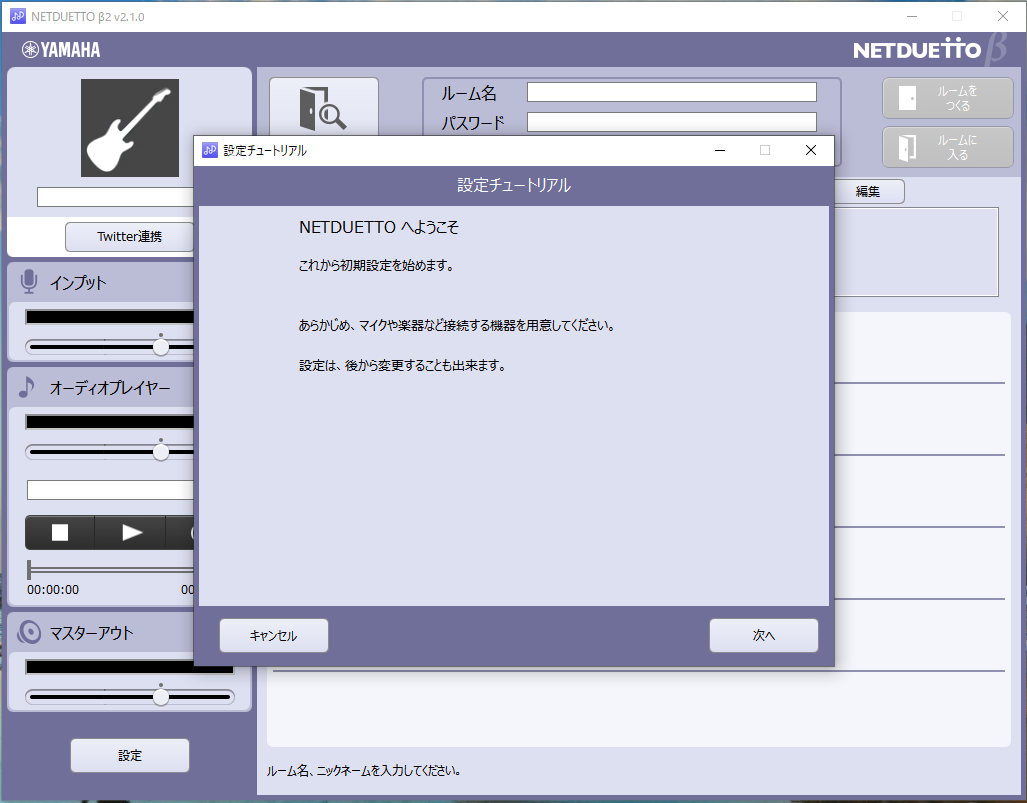Adjust the インプット volume slider
The image size is (1027, 803).
161,346
